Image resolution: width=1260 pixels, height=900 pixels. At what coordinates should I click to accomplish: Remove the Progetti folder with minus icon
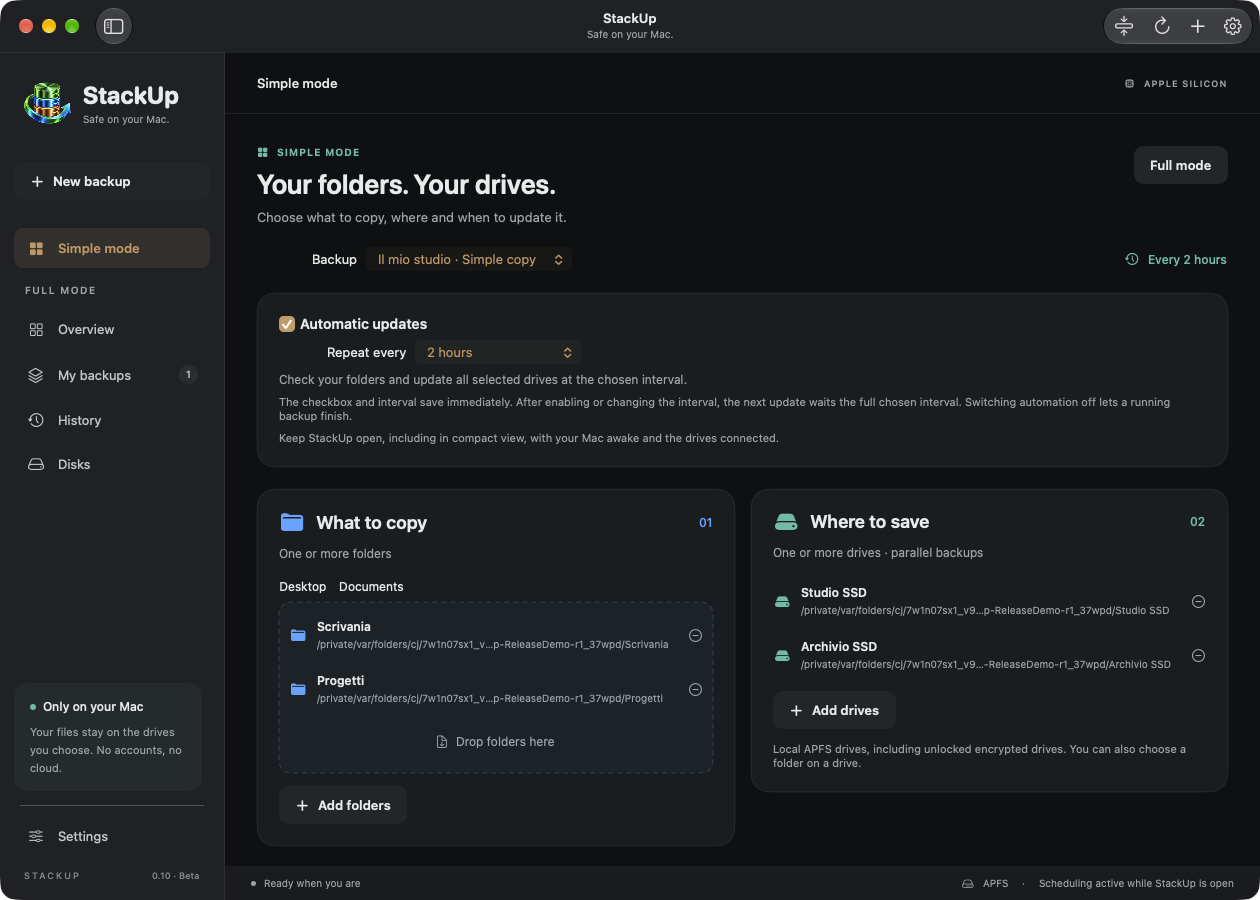(695, 689)
